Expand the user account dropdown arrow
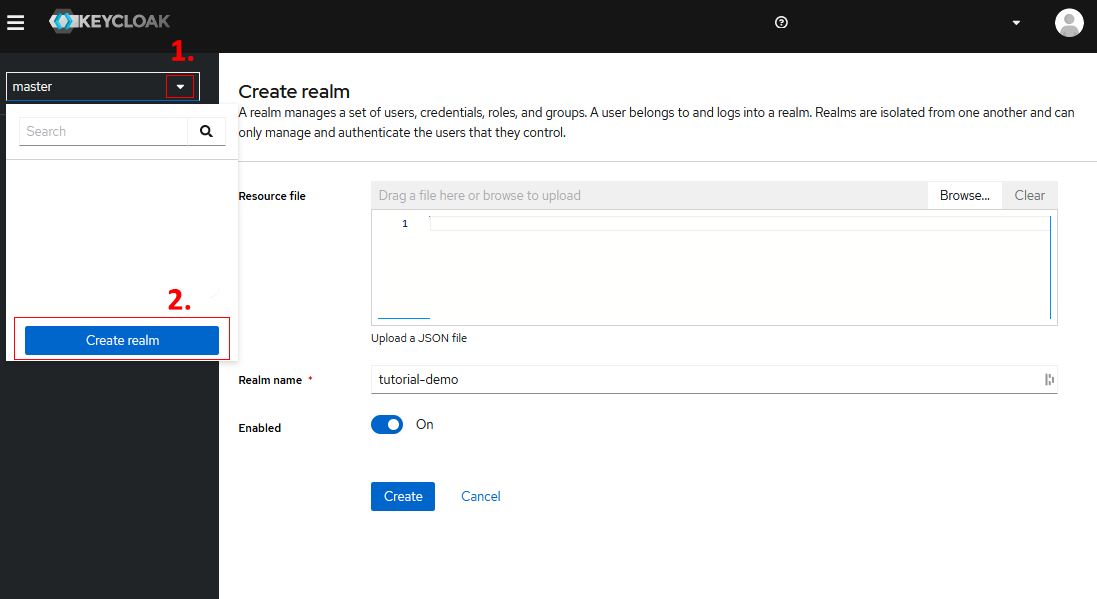The height and width of the screenshot is (599, 1097). click(x=1016, y=23)
